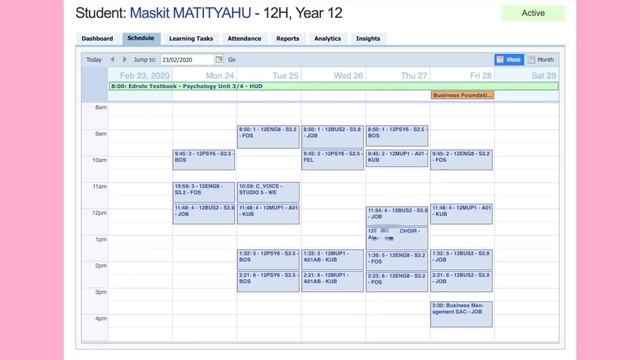Select the Schedule tab
The height and width of the screenshot is (360, 640).
[x=141, y=38]
